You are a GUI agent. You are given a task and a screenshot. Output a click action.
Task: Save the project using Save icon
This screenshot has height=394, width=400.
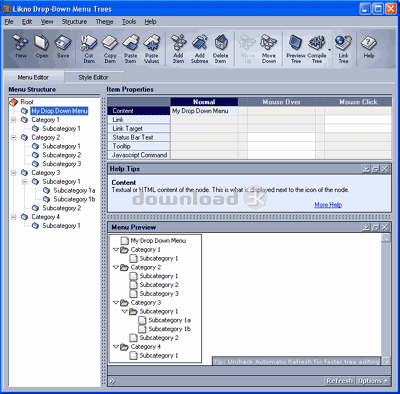[x=63, y=47]
